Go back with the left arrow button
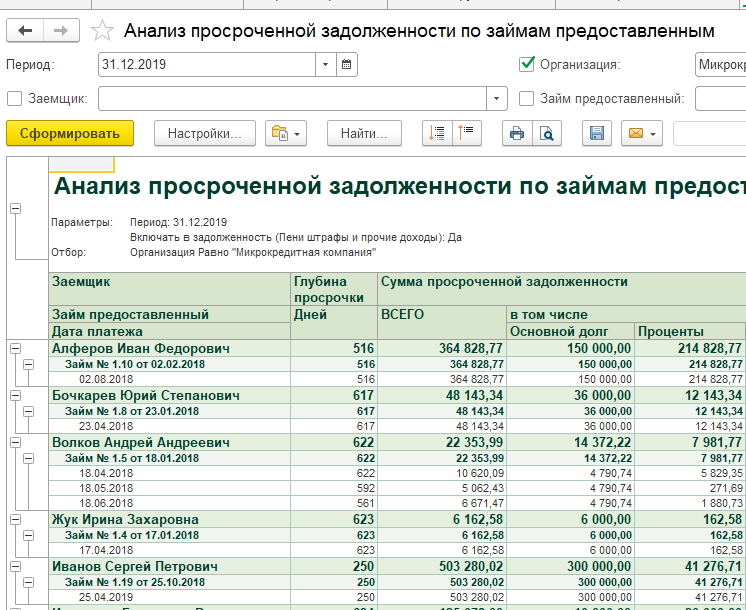746x610 pixels. click(x=25, y=31)
